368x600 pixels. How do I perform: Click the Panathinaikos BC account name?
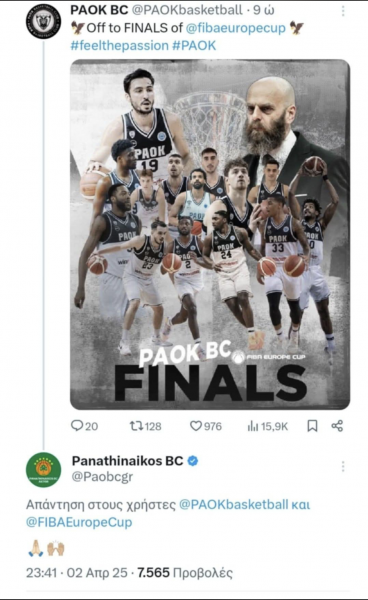[x=127, y=461]
